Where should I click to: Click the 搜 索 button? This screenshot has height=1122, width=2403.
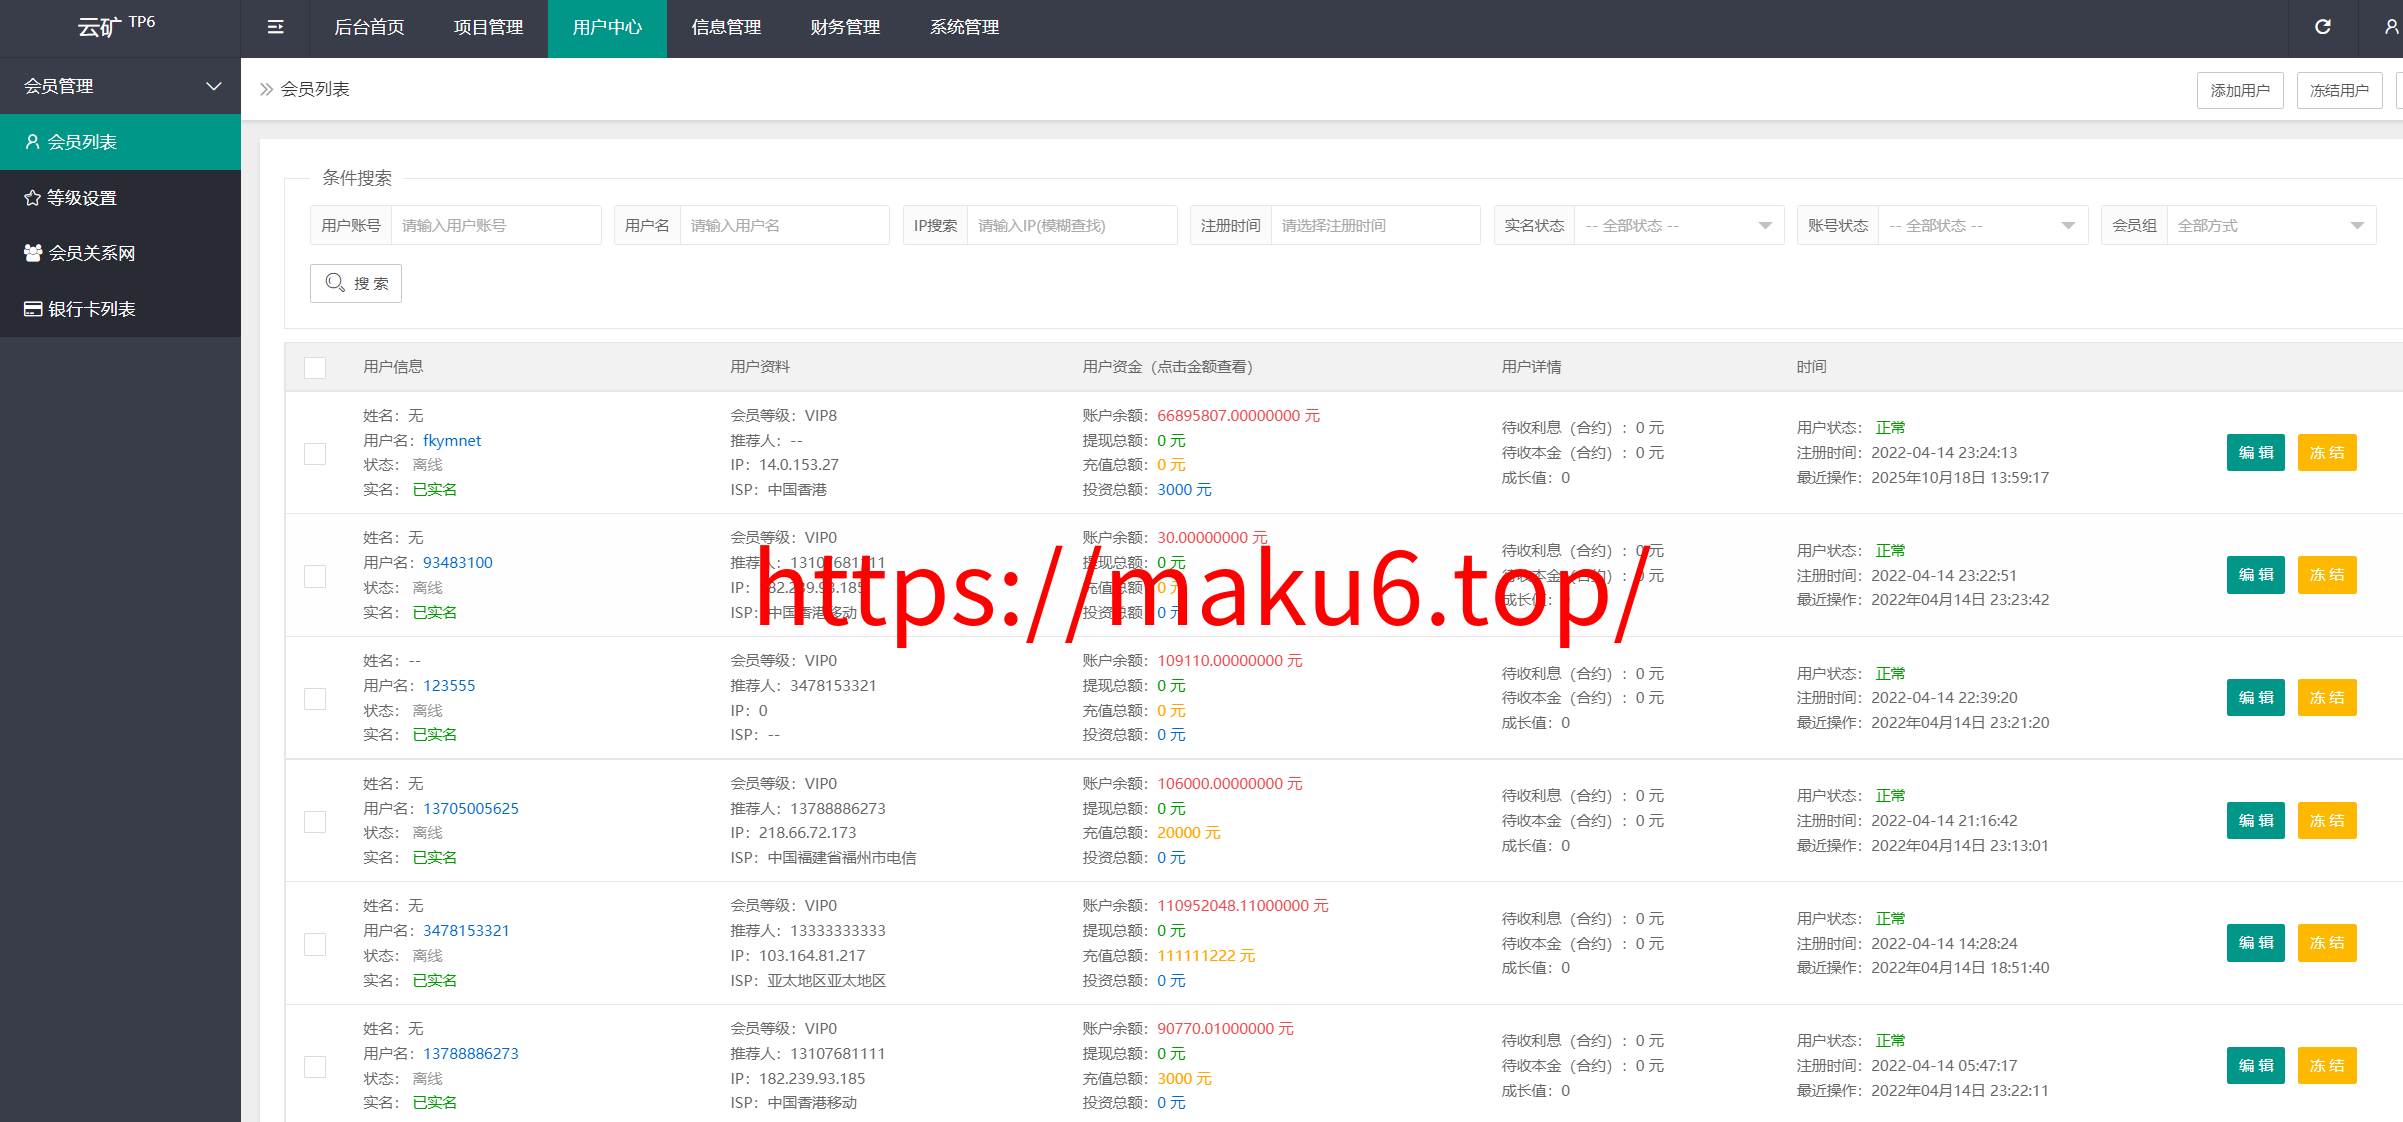tap(356, 283)
